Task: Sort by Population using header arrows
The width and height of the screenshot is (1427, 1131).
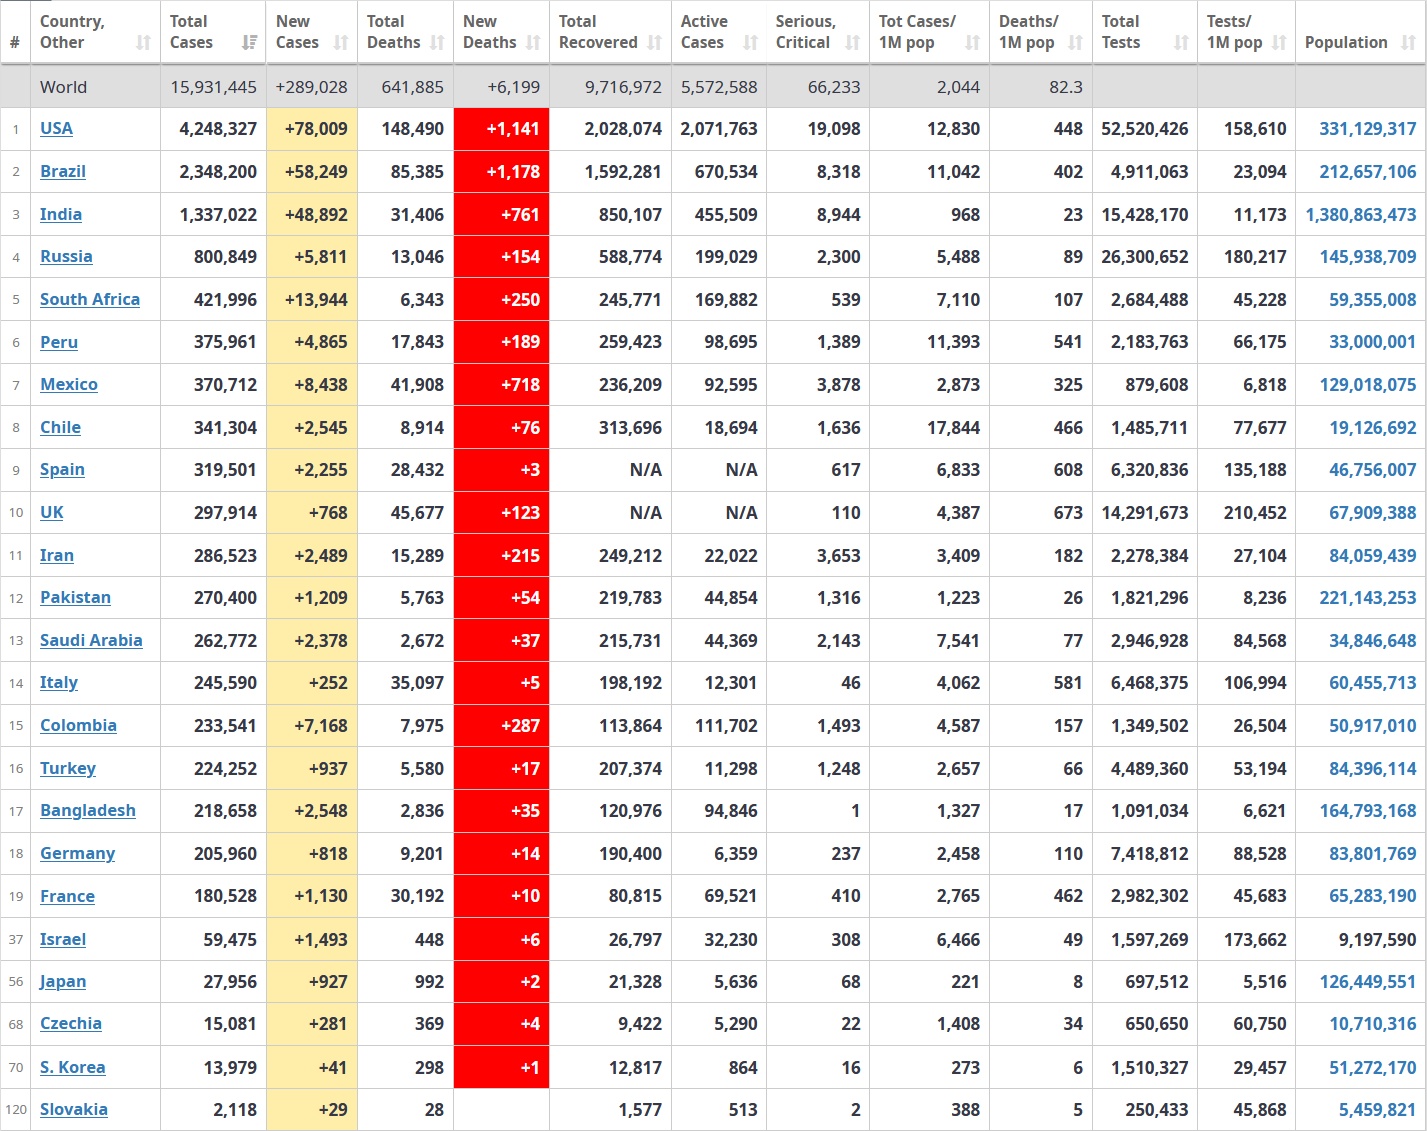Action: click(x=1408, y=43)
